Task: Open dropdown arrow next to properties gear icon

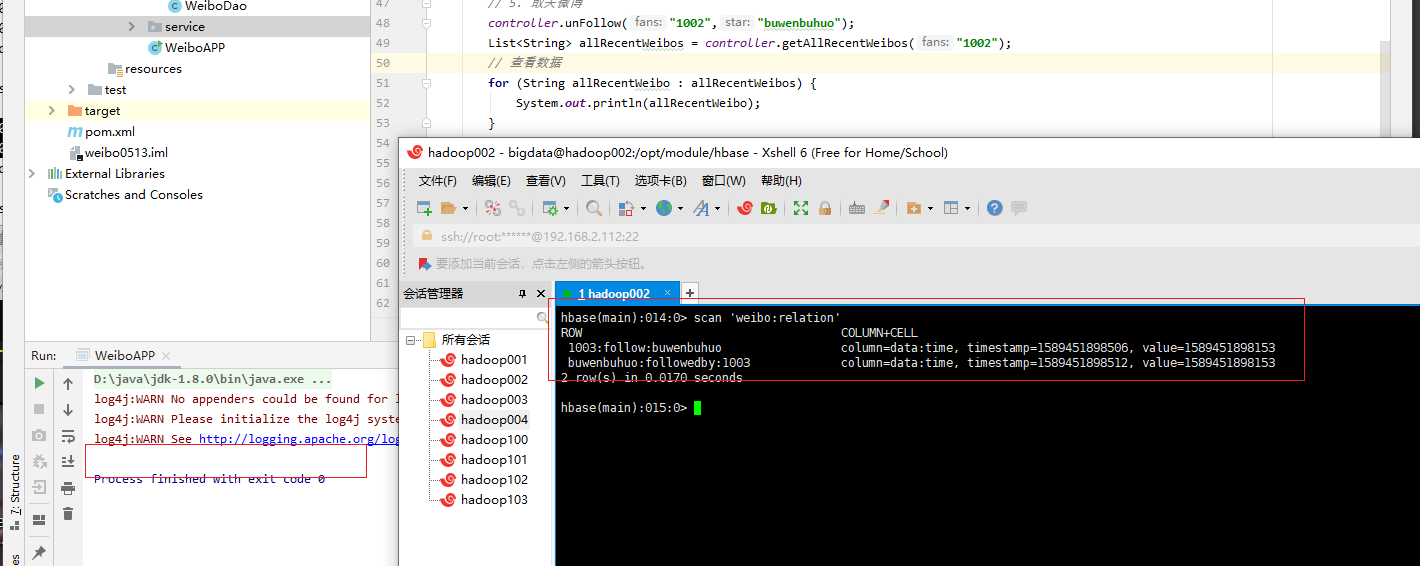Action: pyautogui.click(x=567, y=208)
